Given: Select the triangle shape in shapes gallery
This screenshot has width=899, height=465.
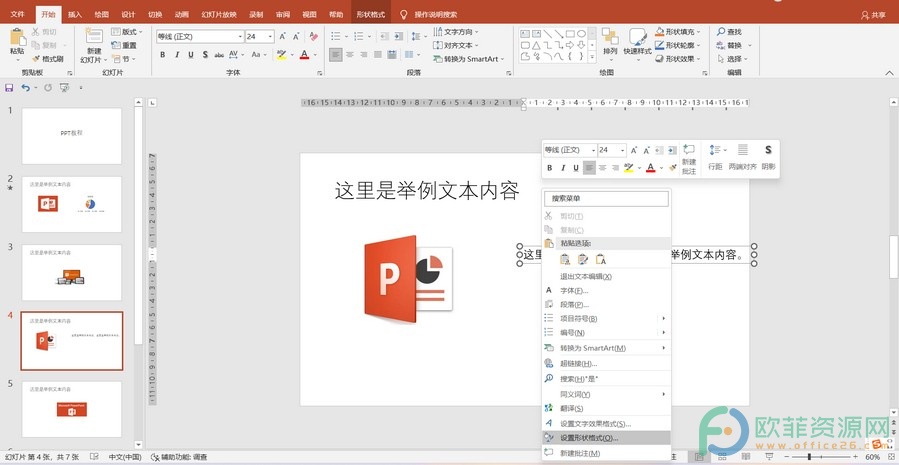Looking at the screenshot, I should (536, 45).
